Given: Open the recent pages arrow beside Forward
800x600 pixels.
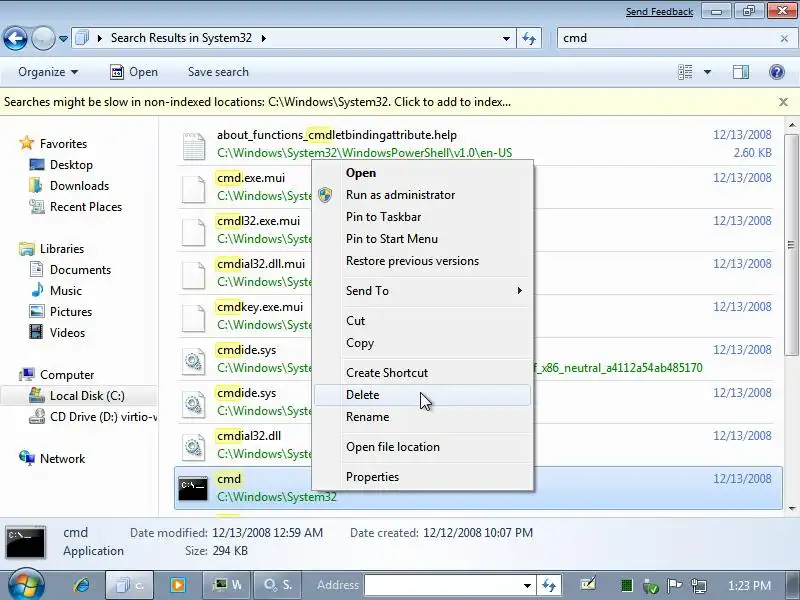Looking at the screenshot, I should pyautogui.click(x=63, y=38).
